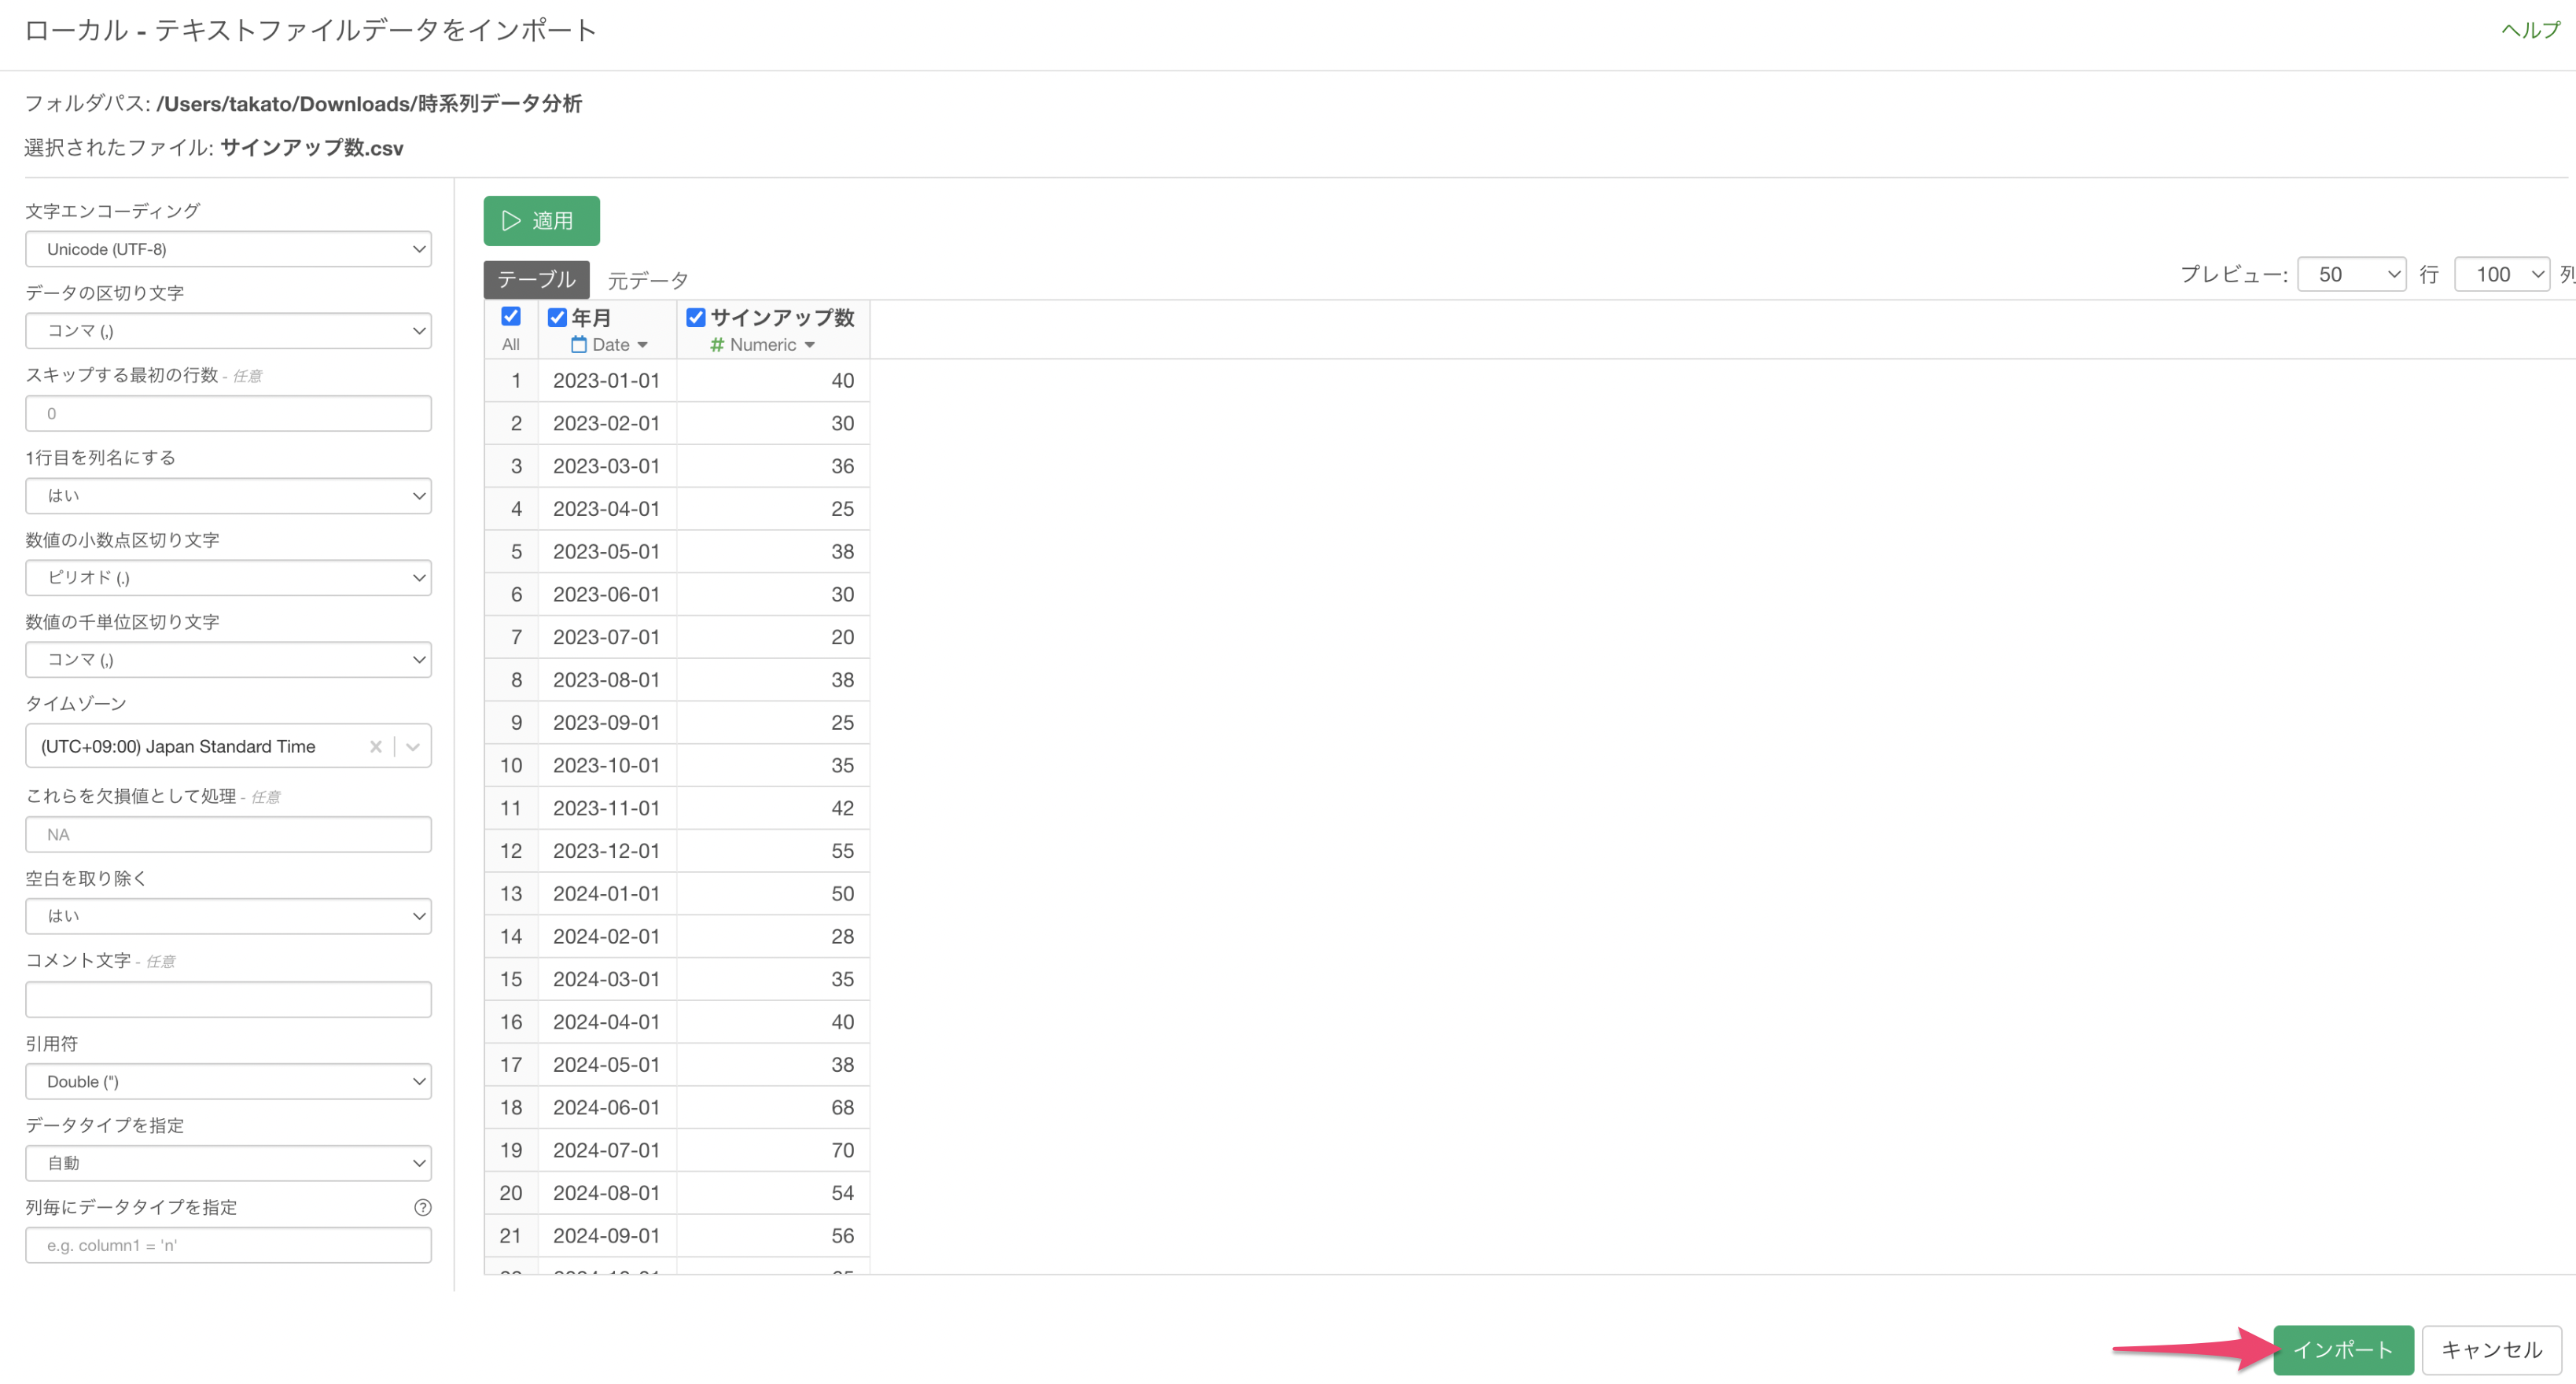Select the テーブル tab
This screenshot has width=2576, height=1384.
click(537, 279)
